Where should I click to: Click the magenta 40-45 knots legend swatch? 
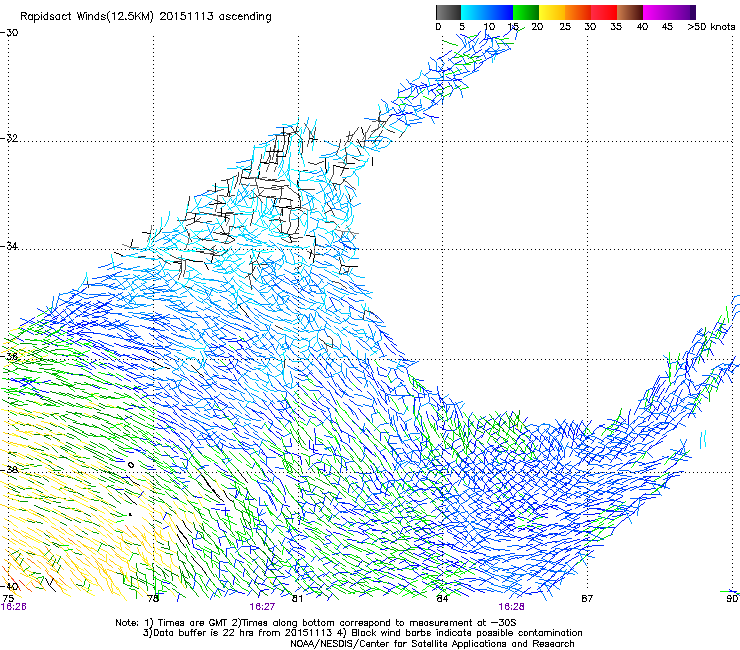(656, 12)
